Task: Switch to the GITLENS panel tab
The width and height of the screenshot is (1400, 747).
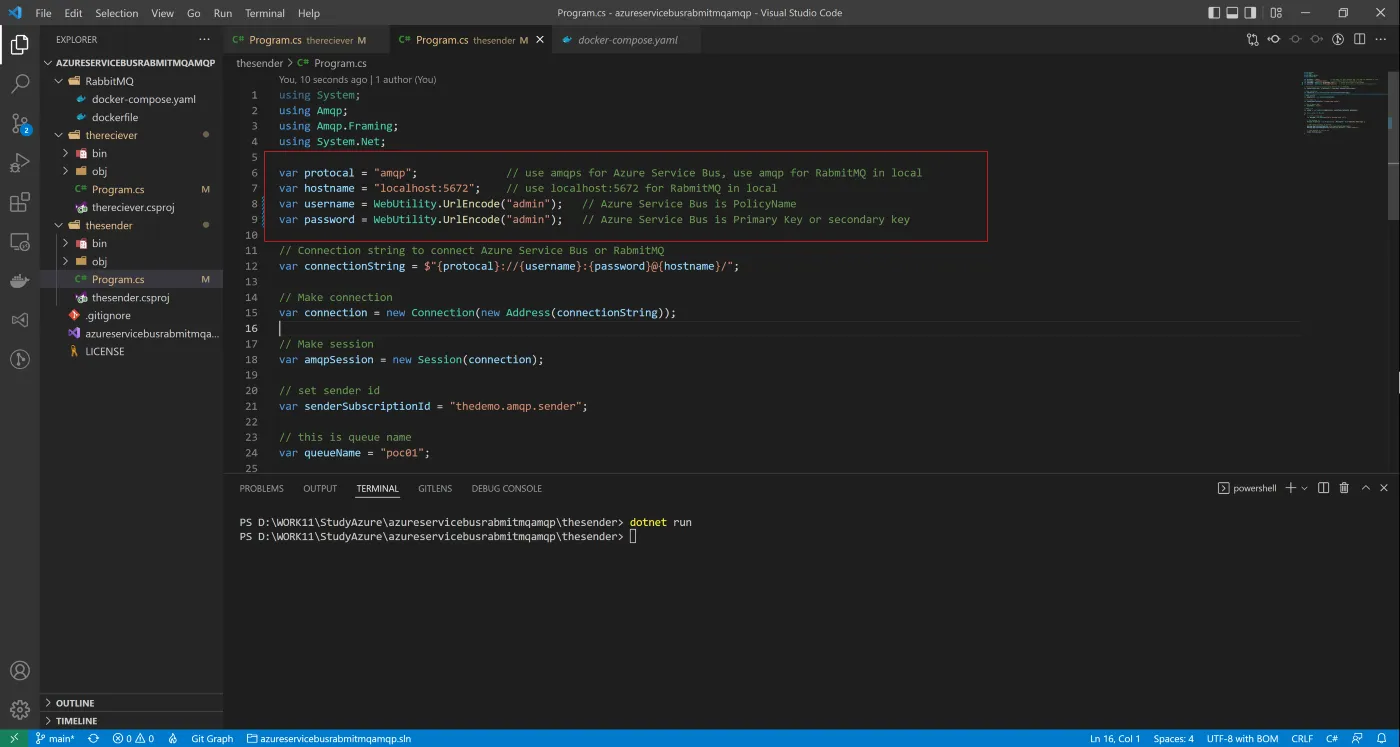Action: click(435, 488)
